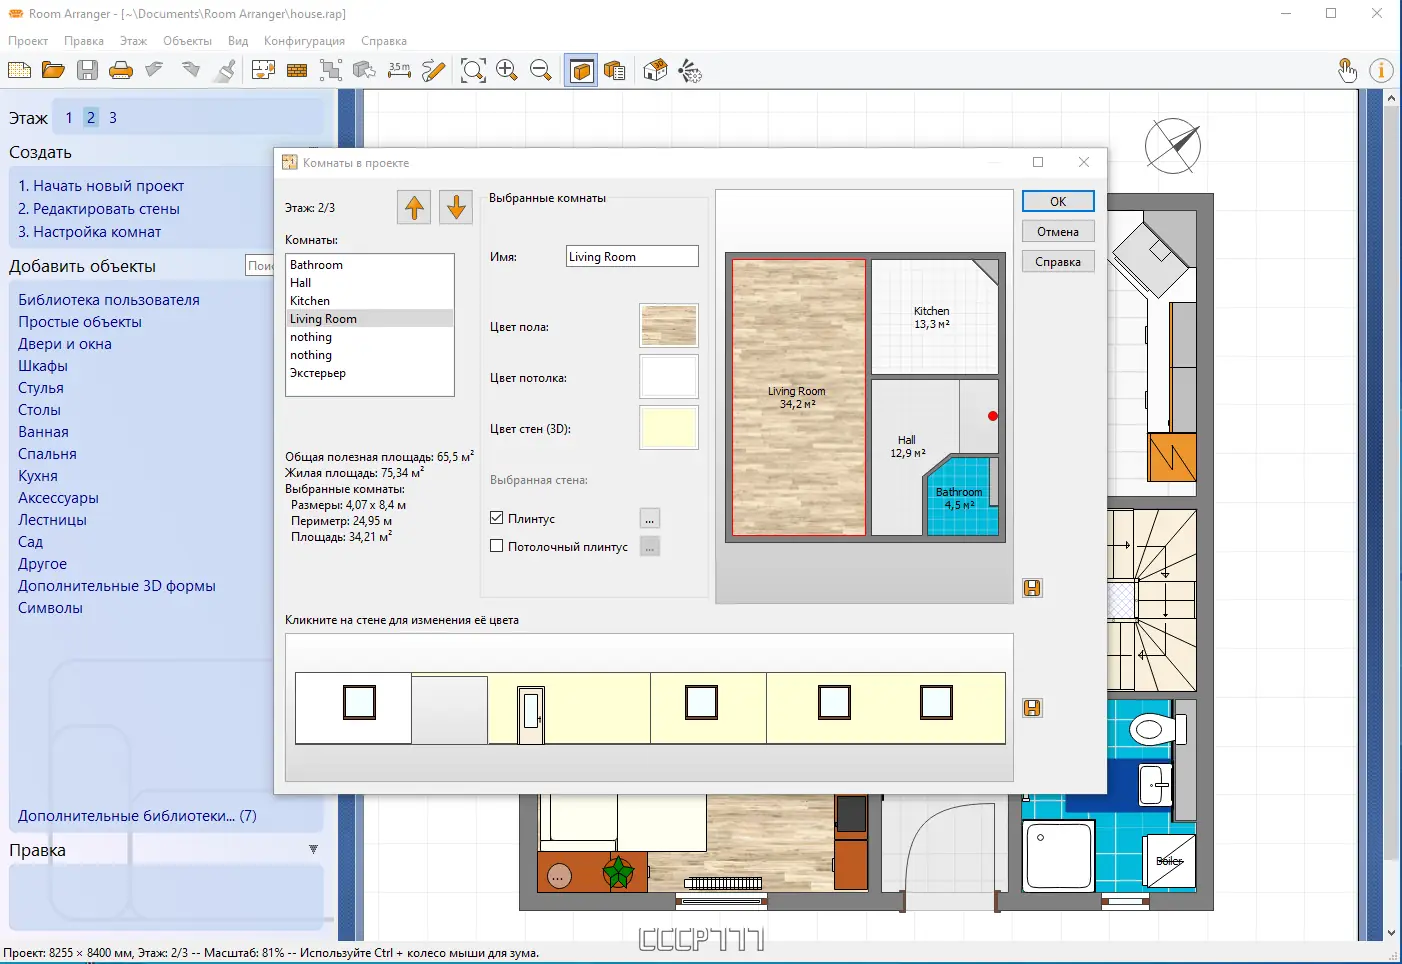Move room down with the down arrow
1402x964 pixels.
[456, 207]
